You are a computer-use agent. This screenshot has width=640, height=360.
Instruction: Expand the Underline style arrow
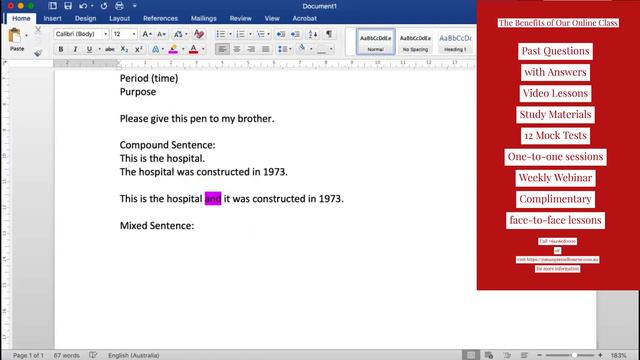click(99, 49)
